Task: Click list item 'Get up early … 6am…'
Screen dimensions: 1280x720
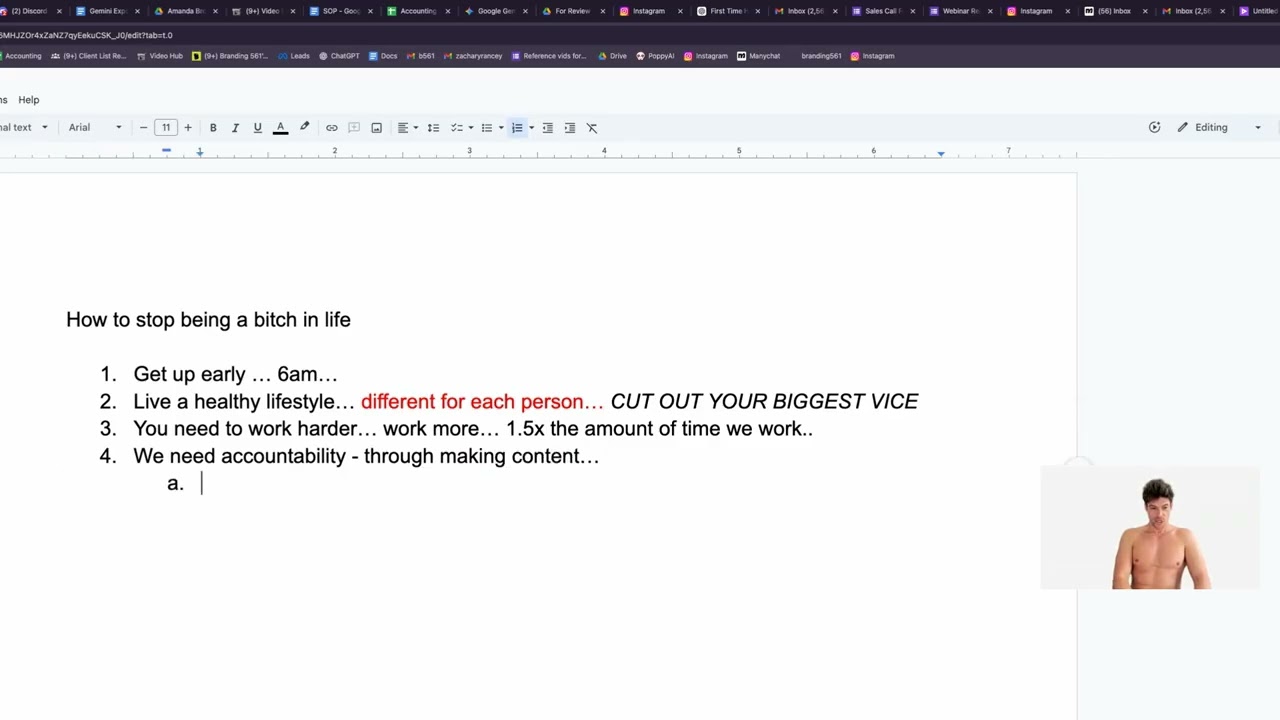Action: click(235, 374)
